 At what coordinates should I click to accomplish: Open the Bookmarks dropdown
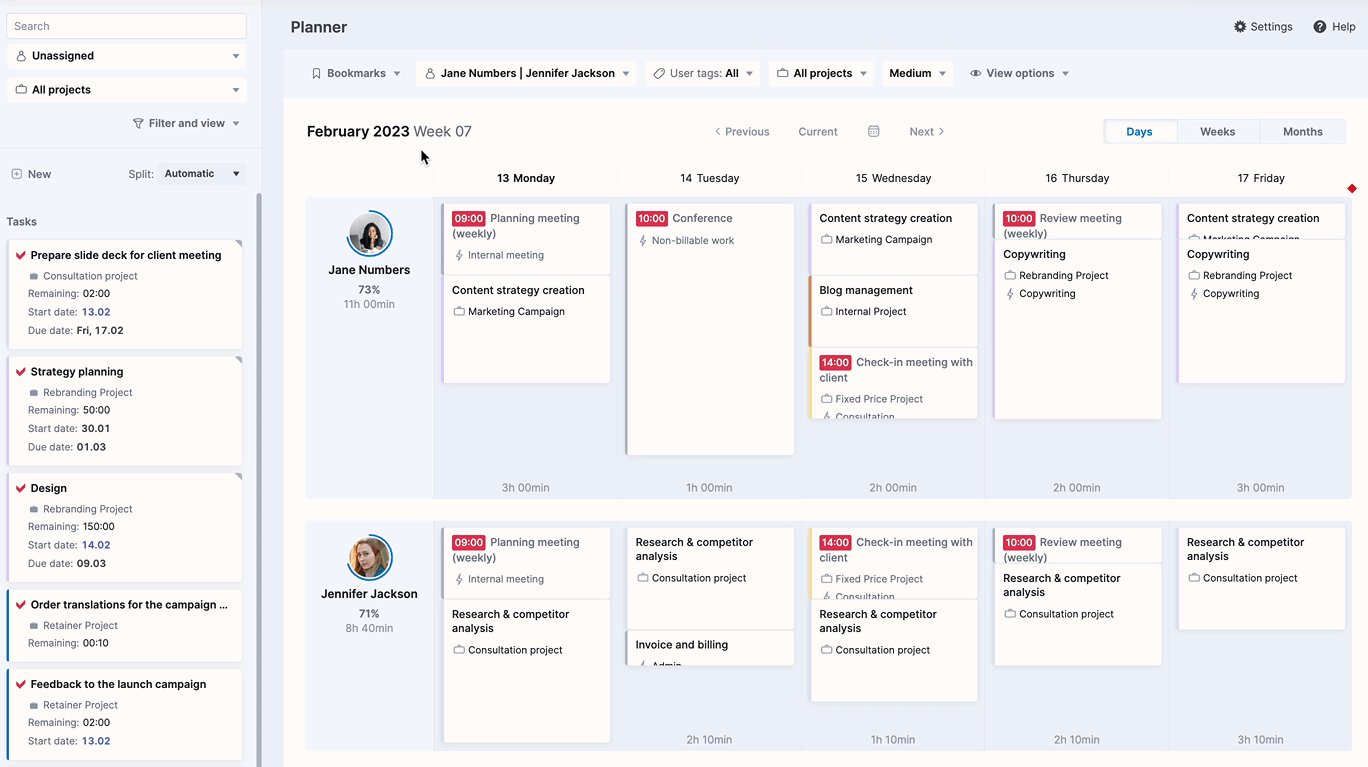point(355,73)
